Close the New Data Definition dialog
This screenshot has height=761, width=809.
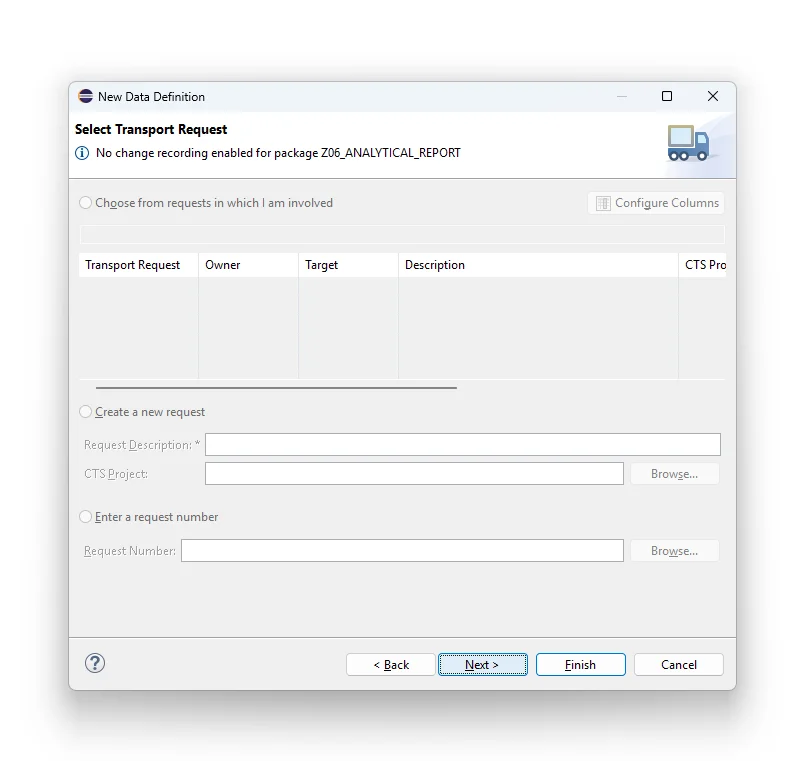coord(713,96)
